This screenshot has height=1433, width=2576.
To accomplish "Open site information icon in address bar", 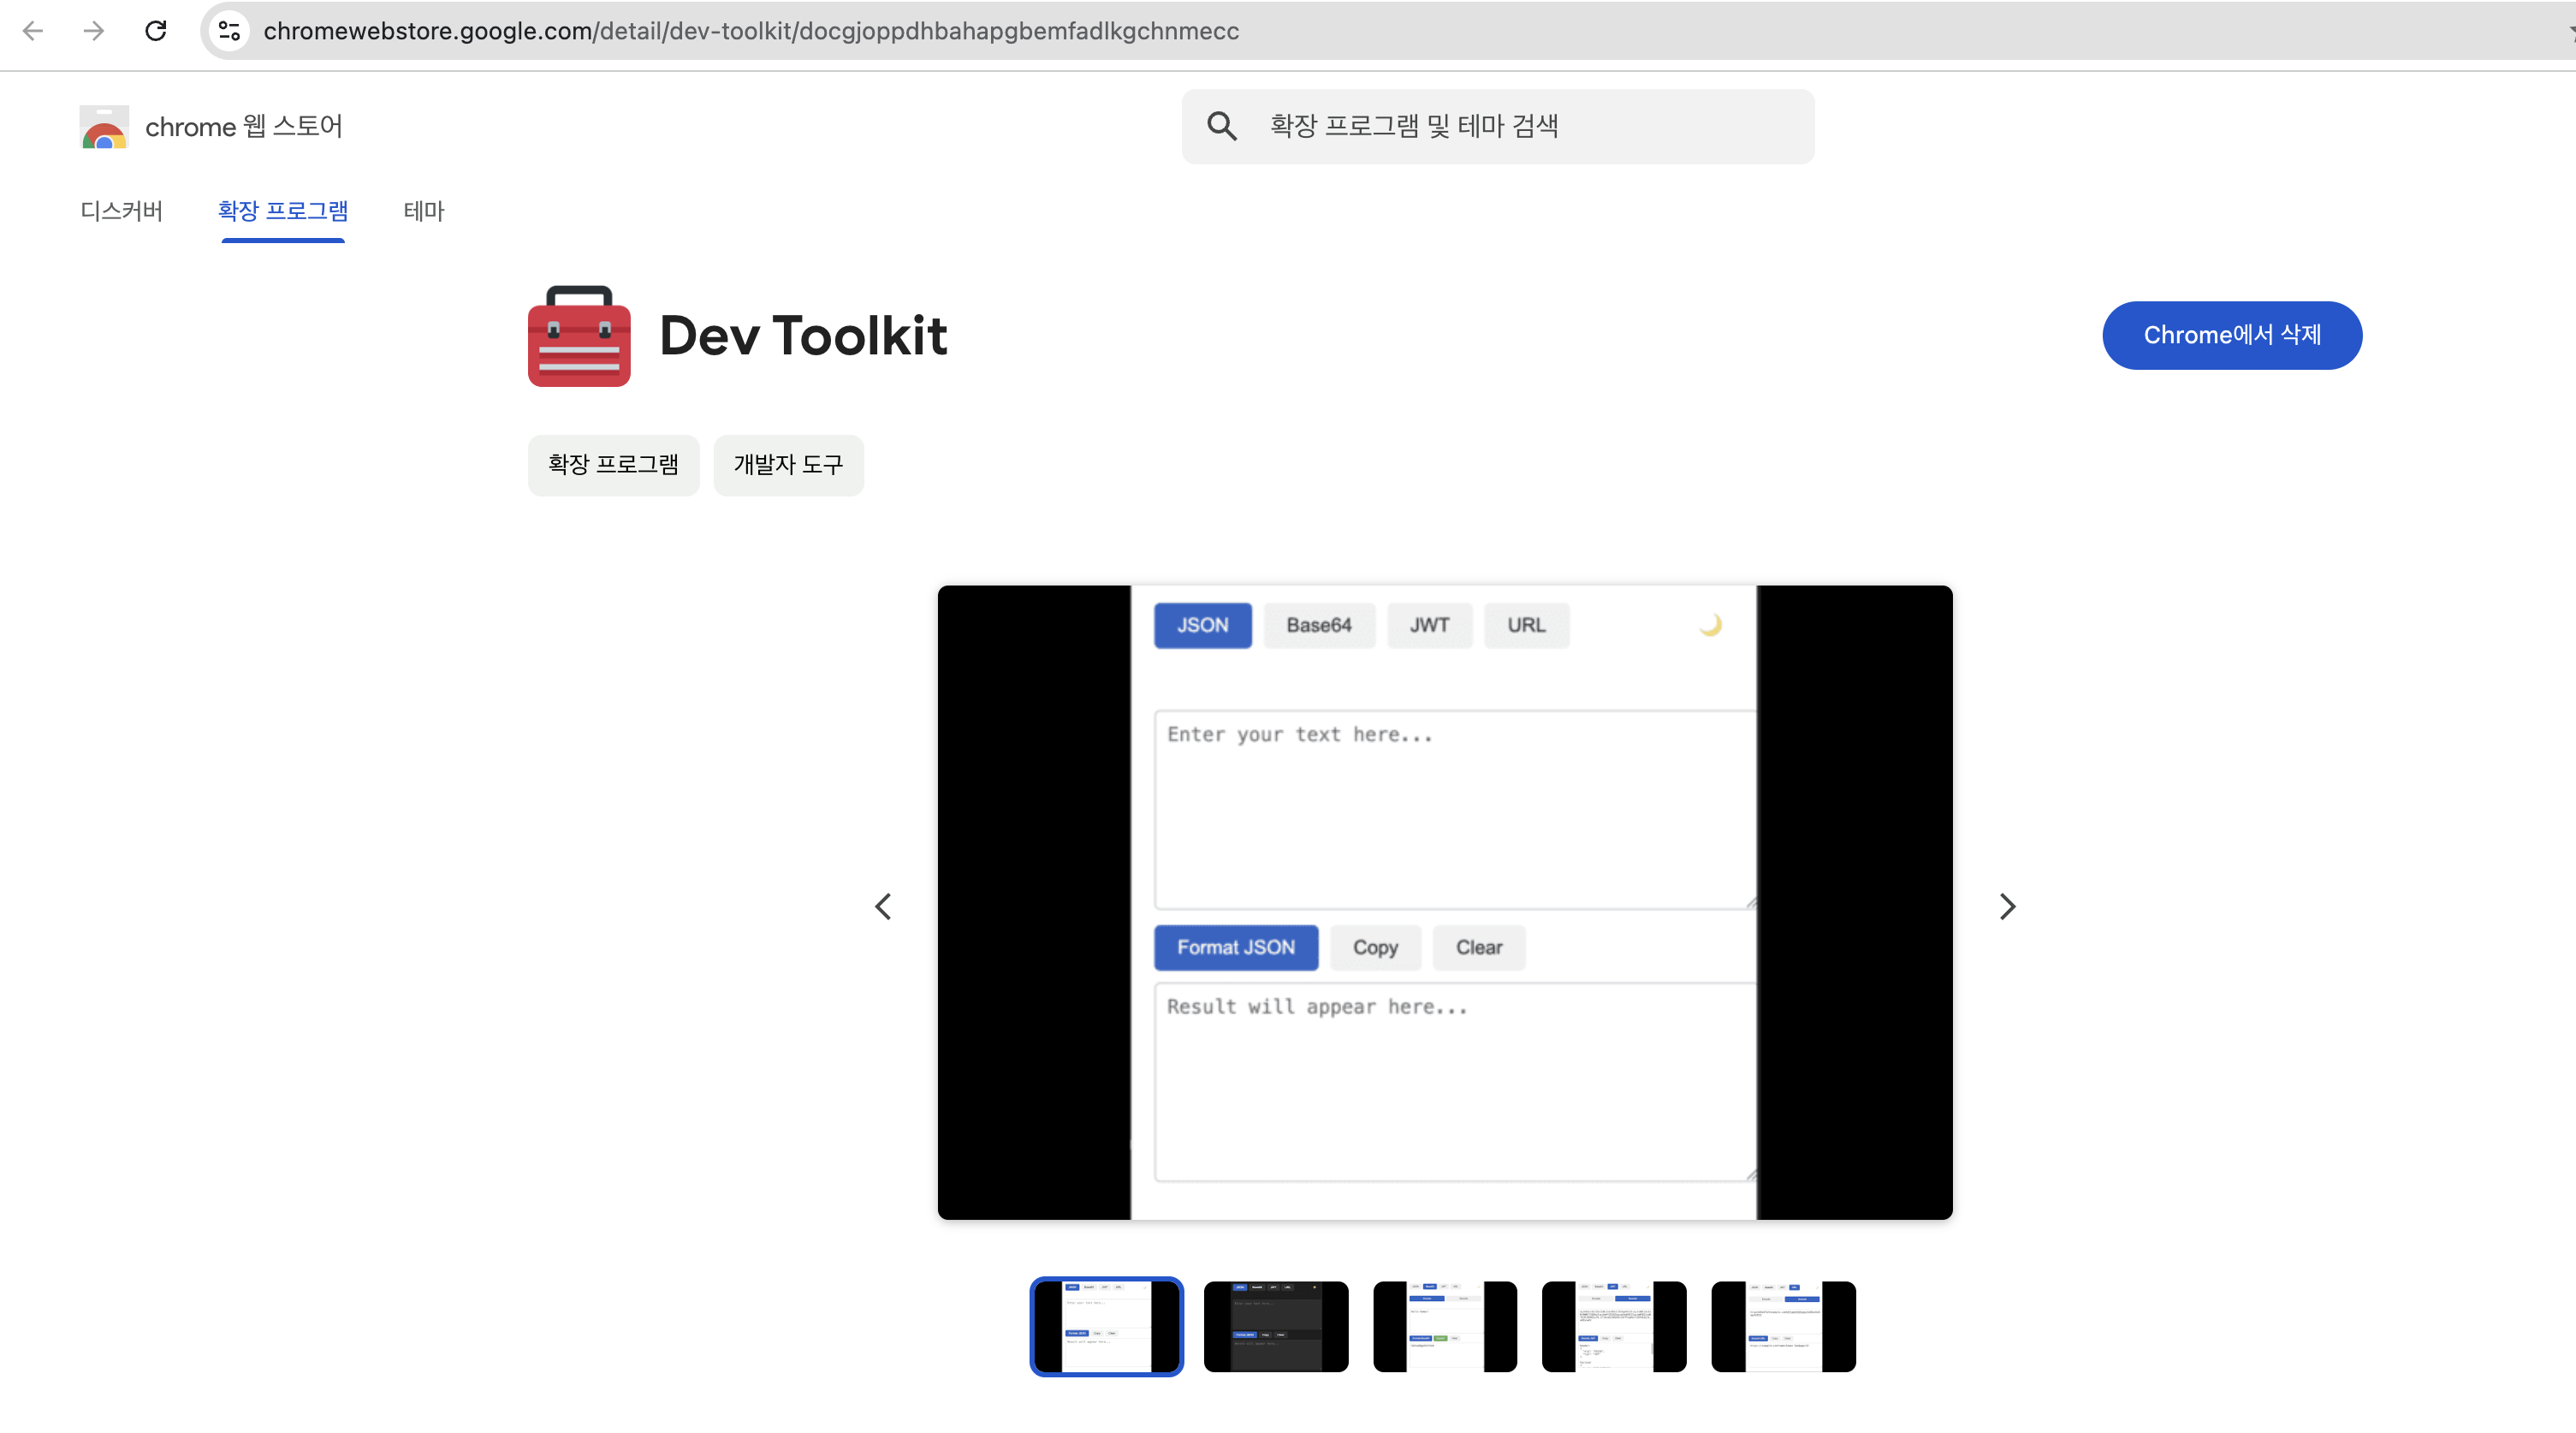I will (230, 31).
